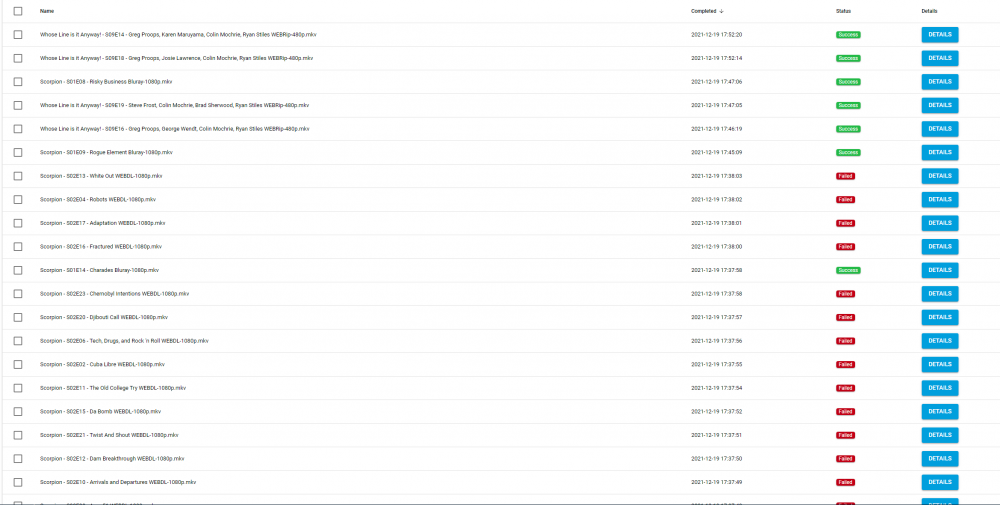The width and height of the screenshot is (1000, 505).
Task: Select checkbox for Scorpion S01E09 Rogue Element
Action: (17, 152)
